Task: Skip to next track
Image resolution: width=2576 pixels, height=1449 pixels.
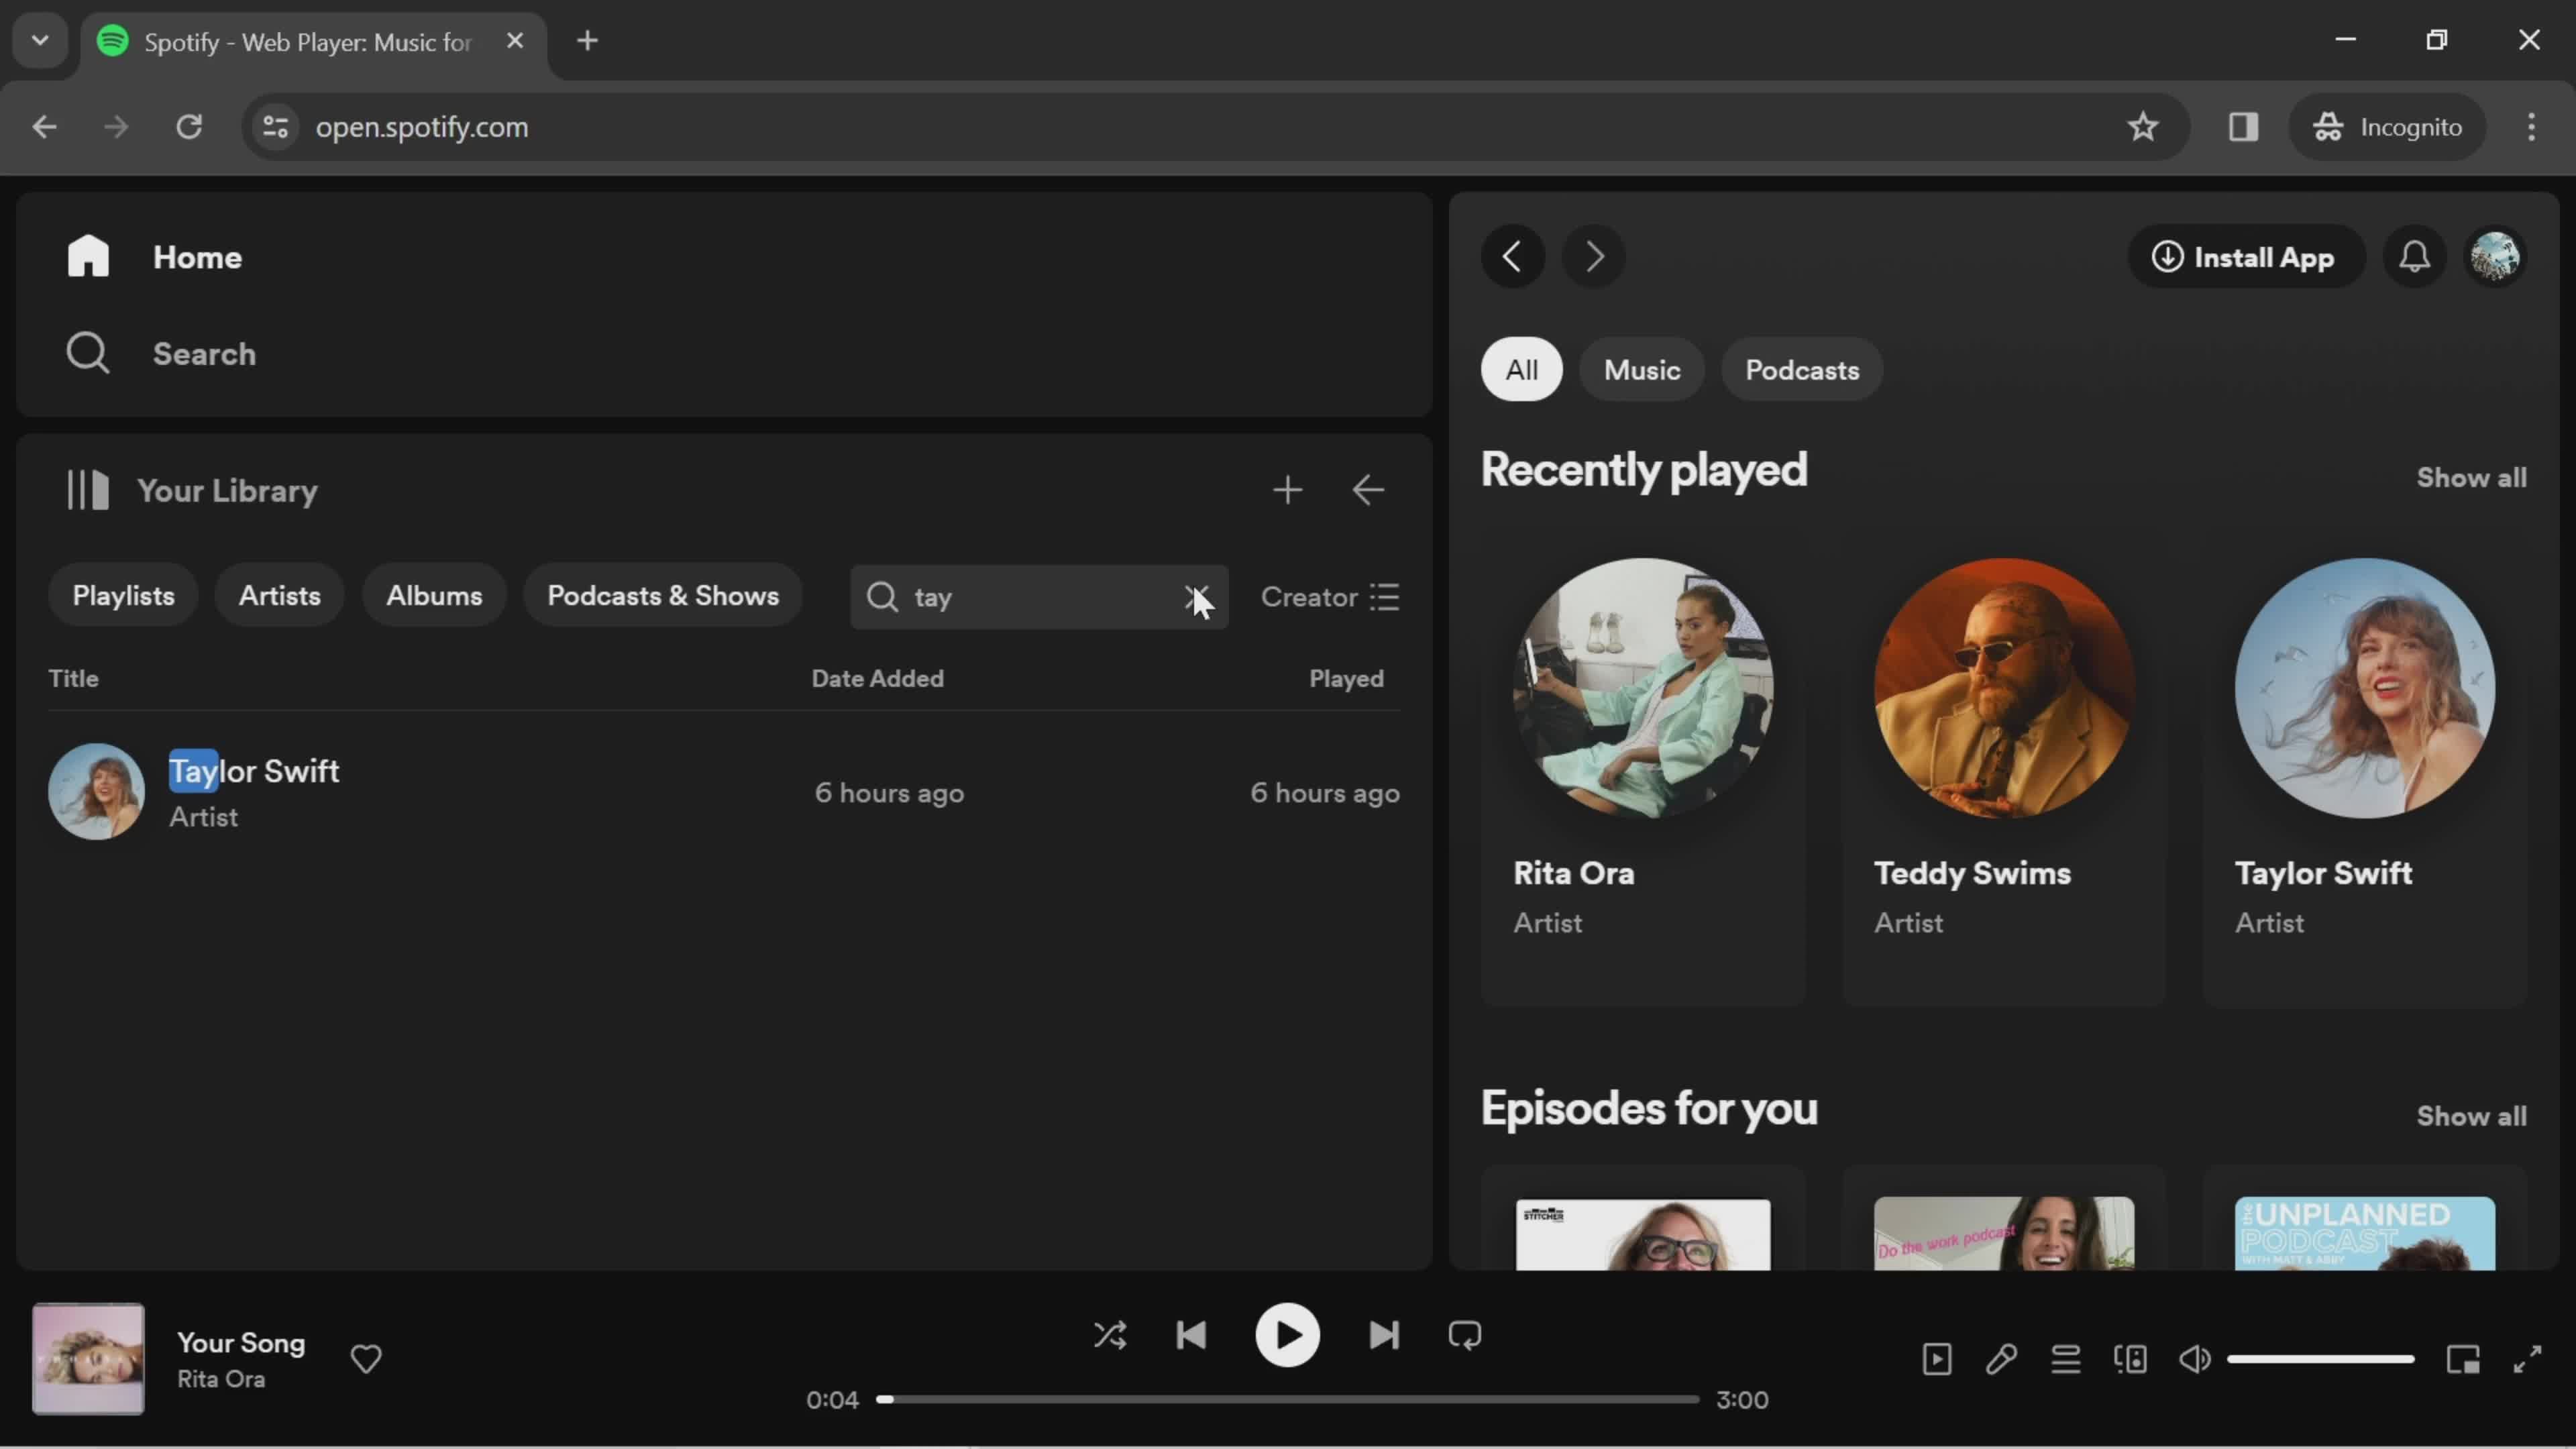Action: click(x=1384, y=1335)
